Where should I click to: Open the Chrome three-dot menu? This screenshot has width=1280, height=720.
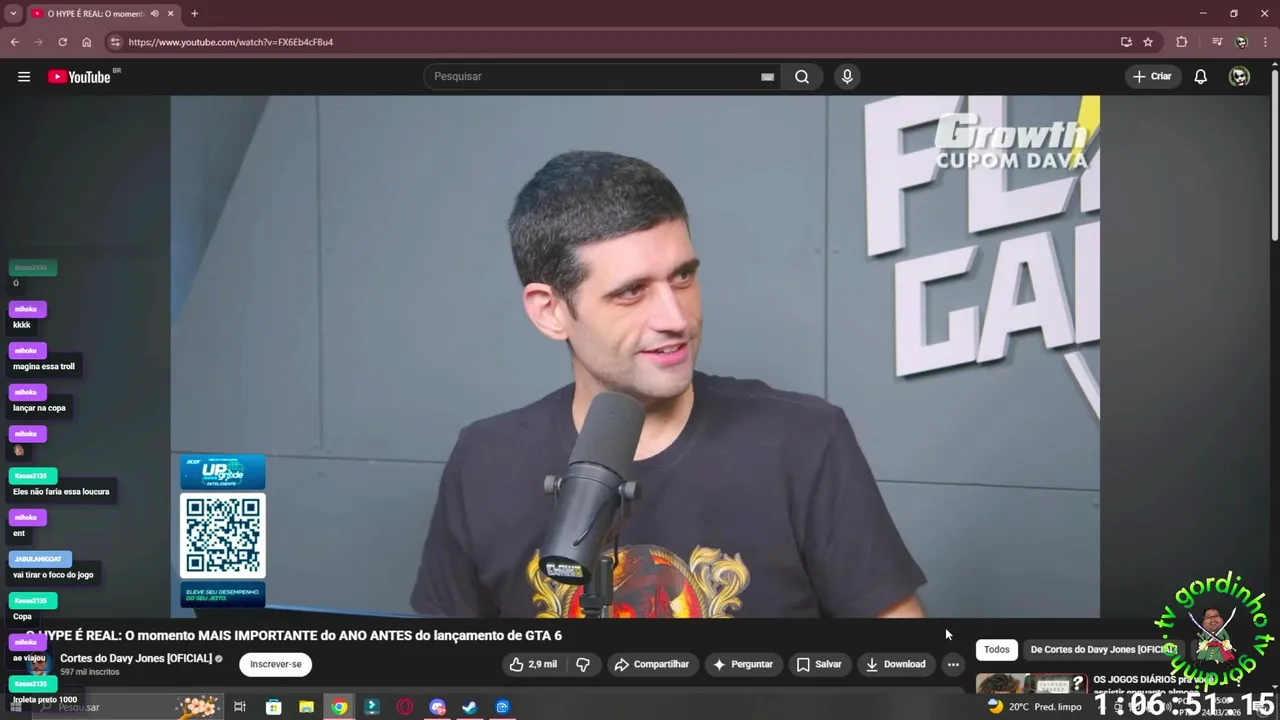click(x=1266, y=42)
